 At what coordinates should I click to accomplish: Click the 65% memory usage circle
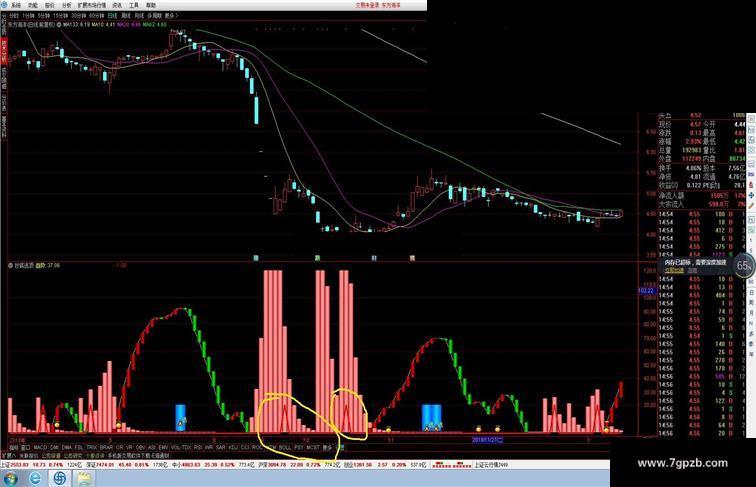pyautogui.click(x=743, y=266)
